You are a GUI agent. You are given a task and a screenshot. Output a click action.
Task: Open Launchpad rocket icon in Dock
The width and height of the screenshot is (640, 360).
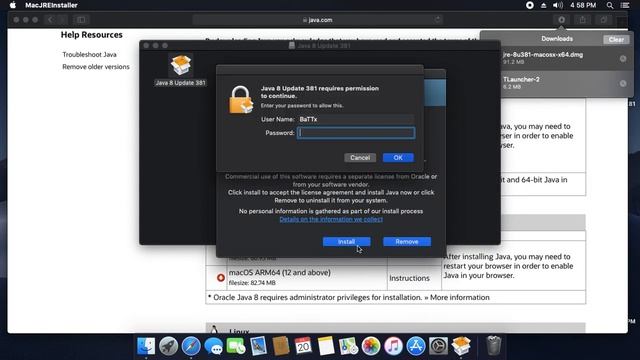(168, 346)
